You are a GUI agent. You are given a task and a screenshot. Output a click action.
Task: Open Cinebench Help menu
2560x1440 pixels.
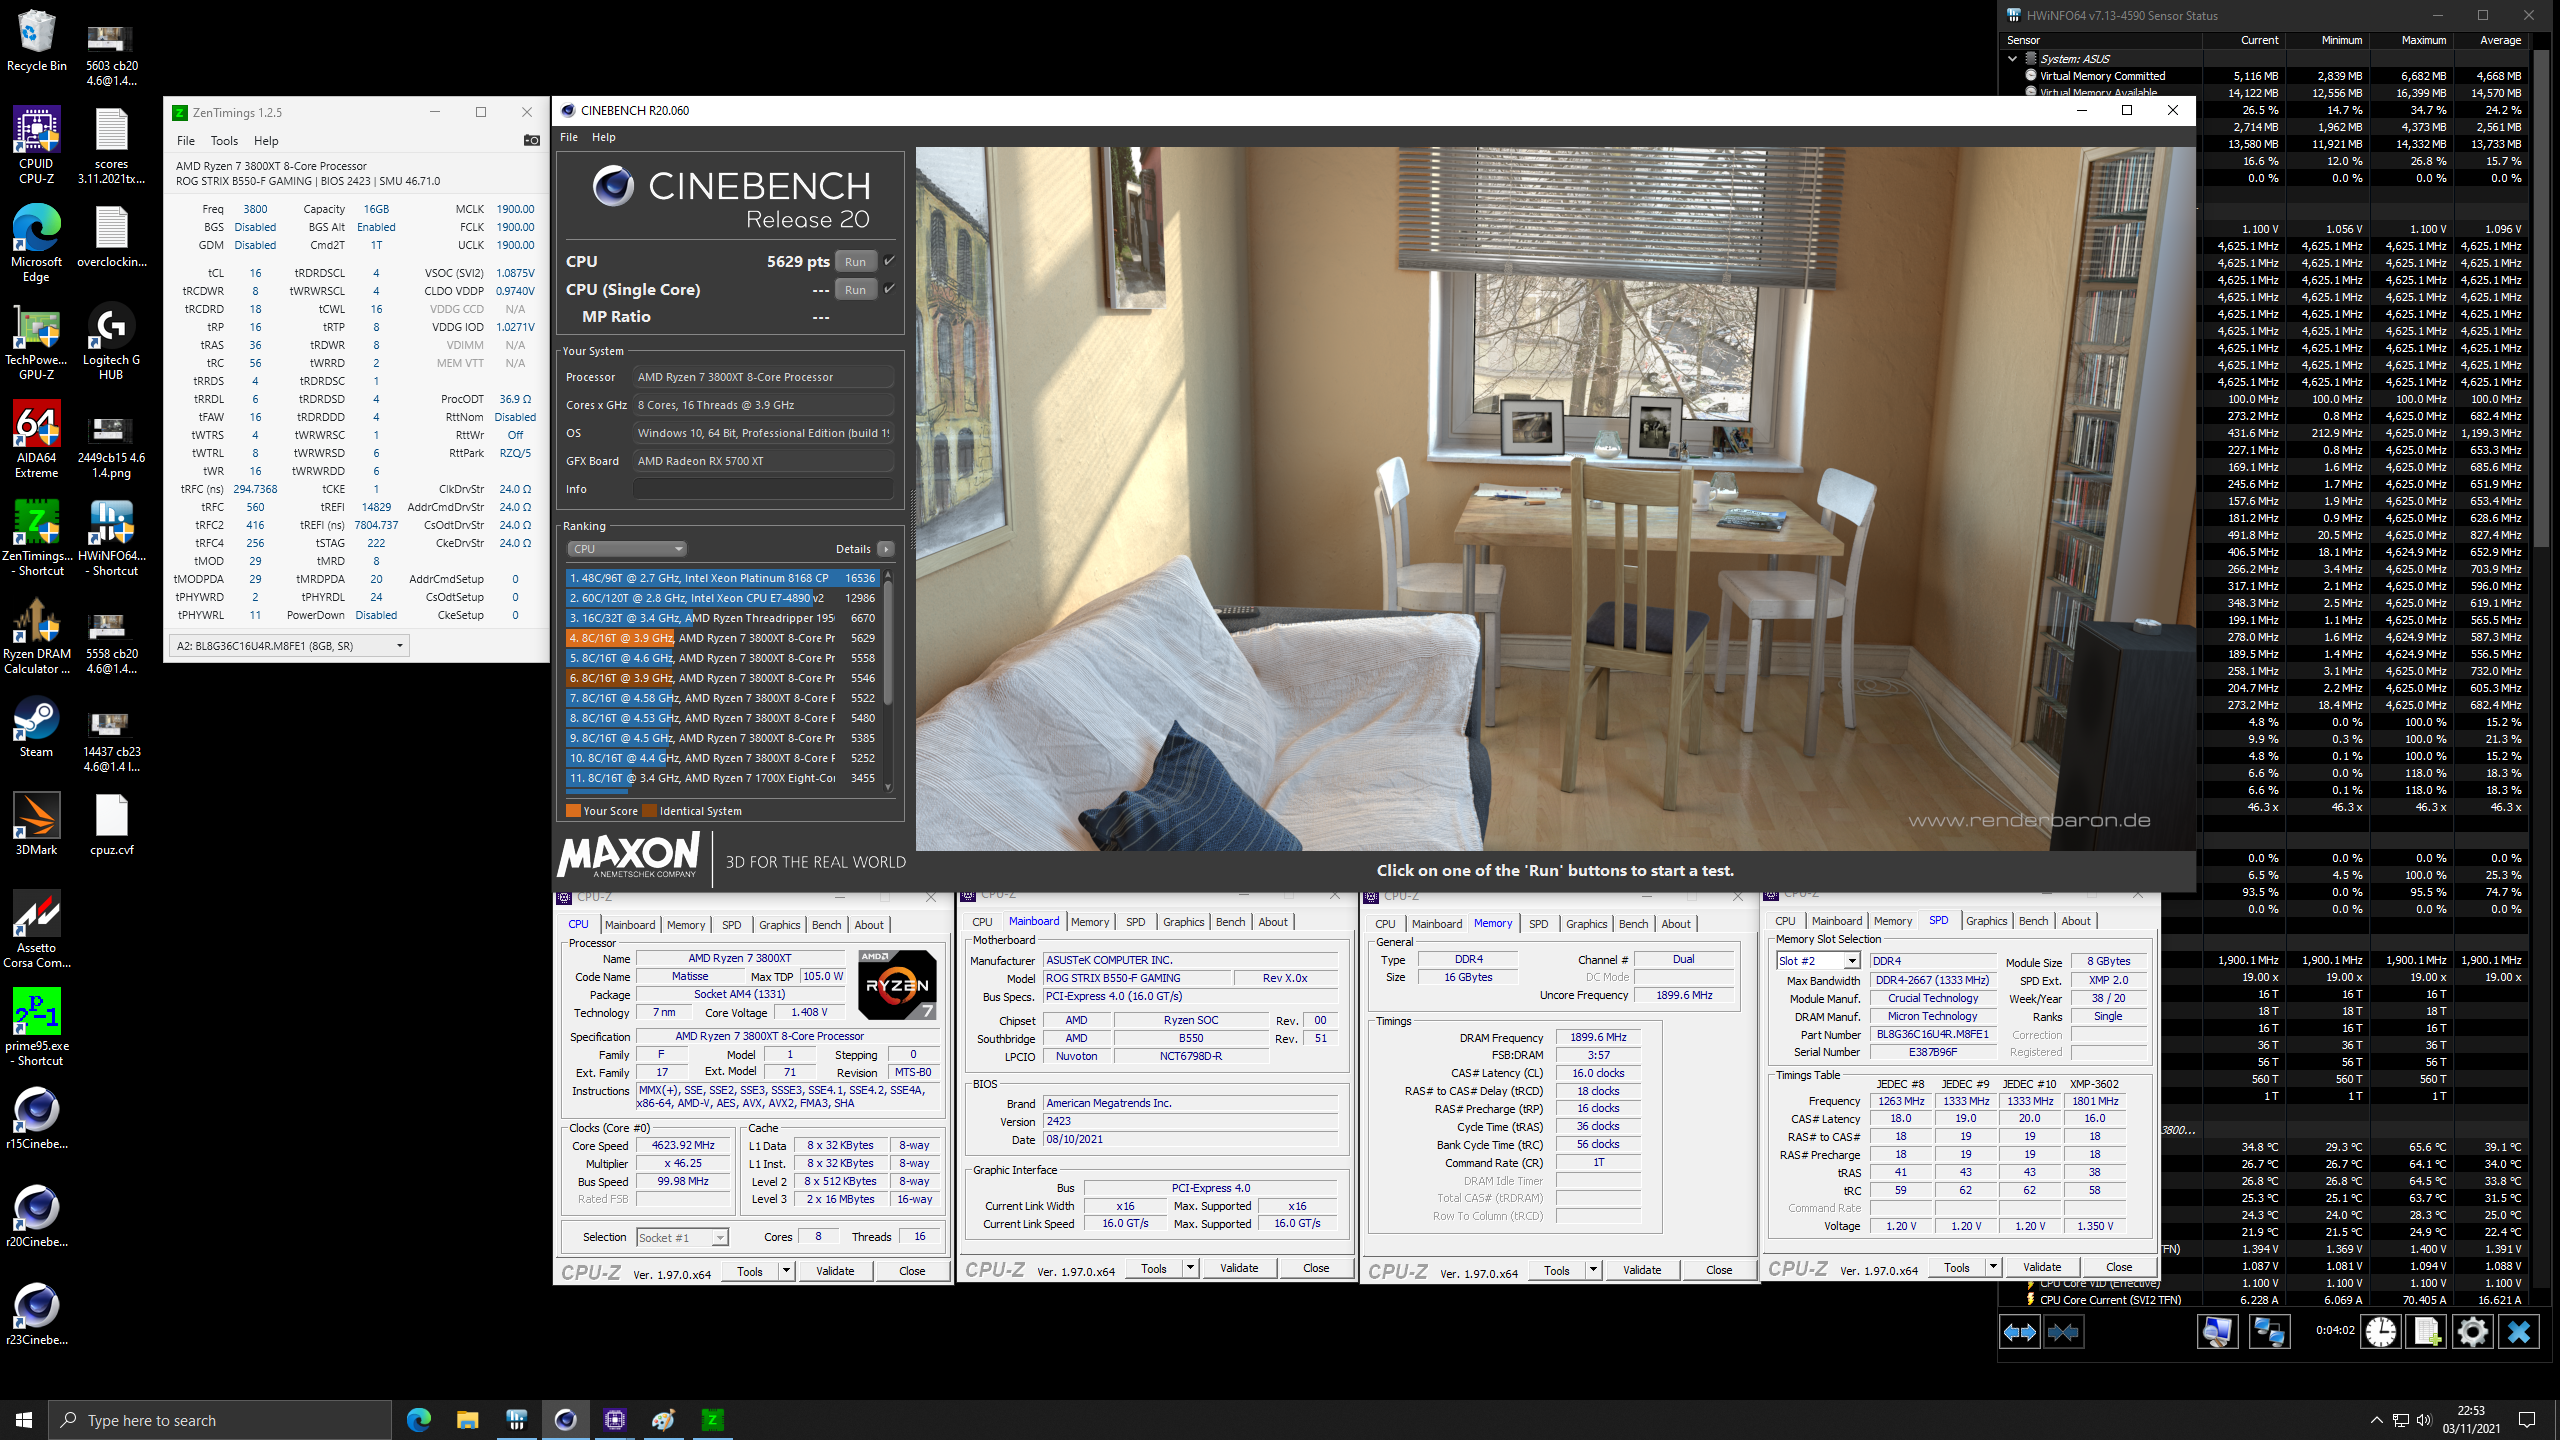coord(604,137)
